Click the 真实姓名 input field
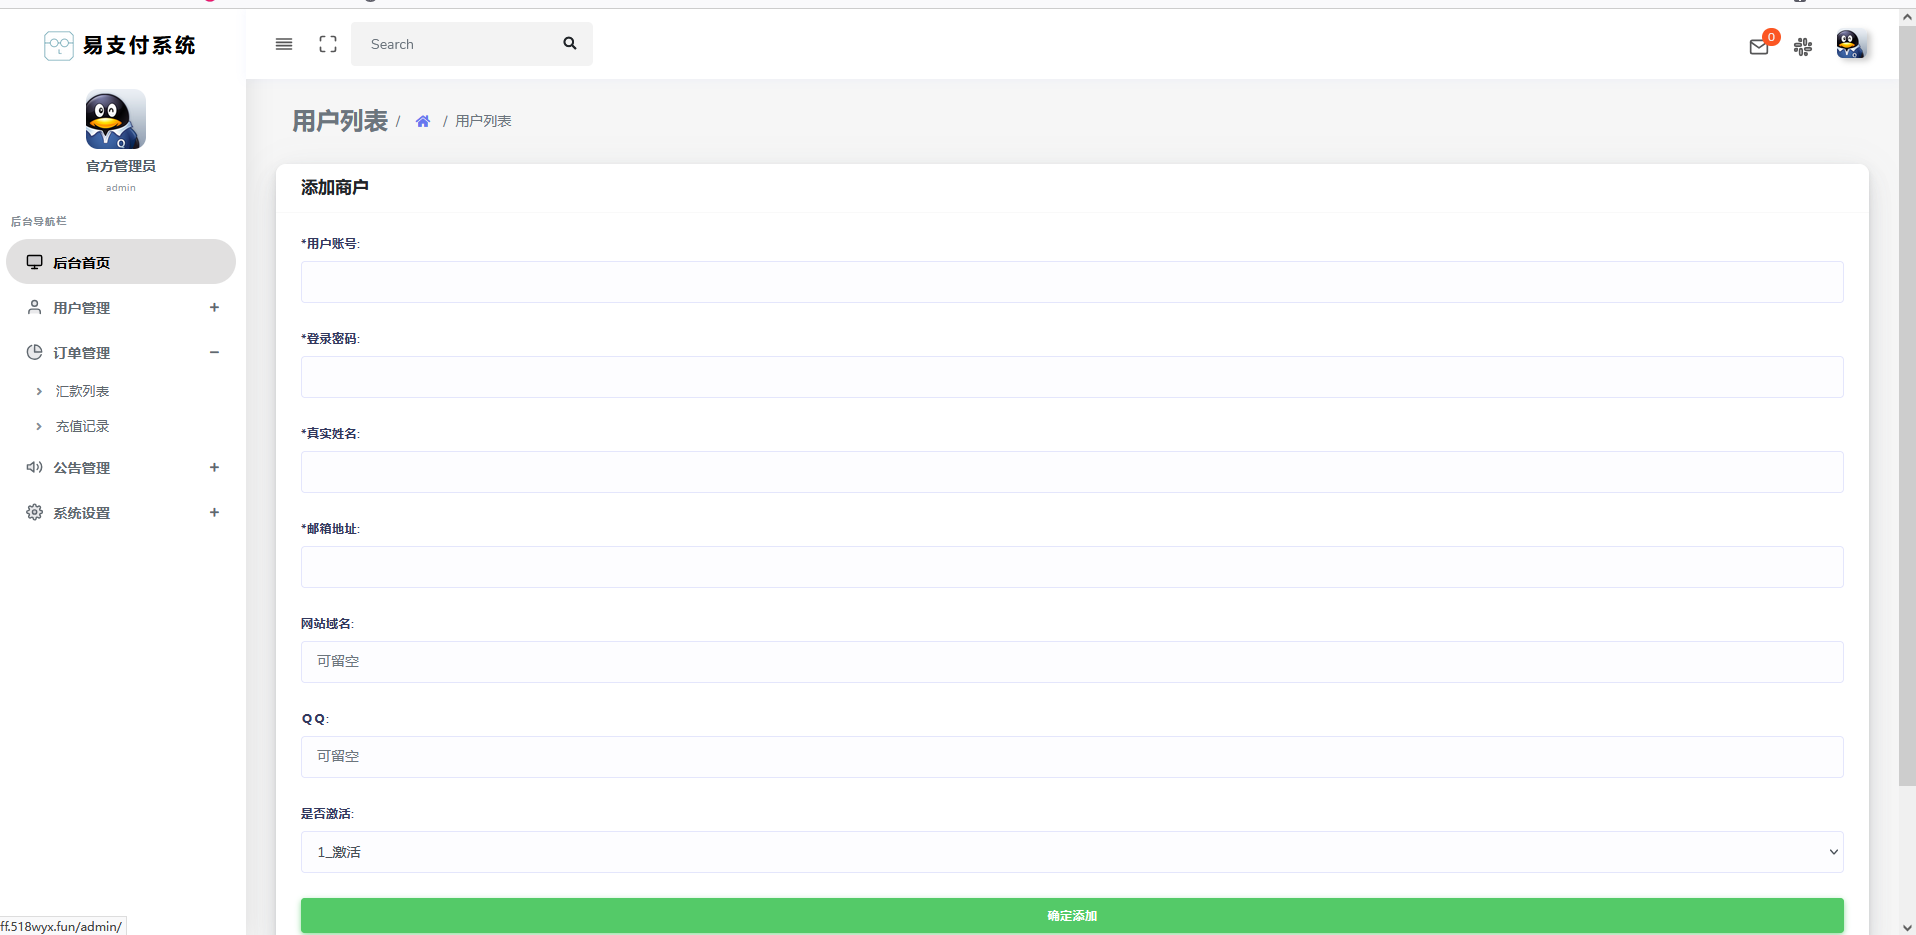Viewport: 1916px width, 935px height. (1072, 472)
